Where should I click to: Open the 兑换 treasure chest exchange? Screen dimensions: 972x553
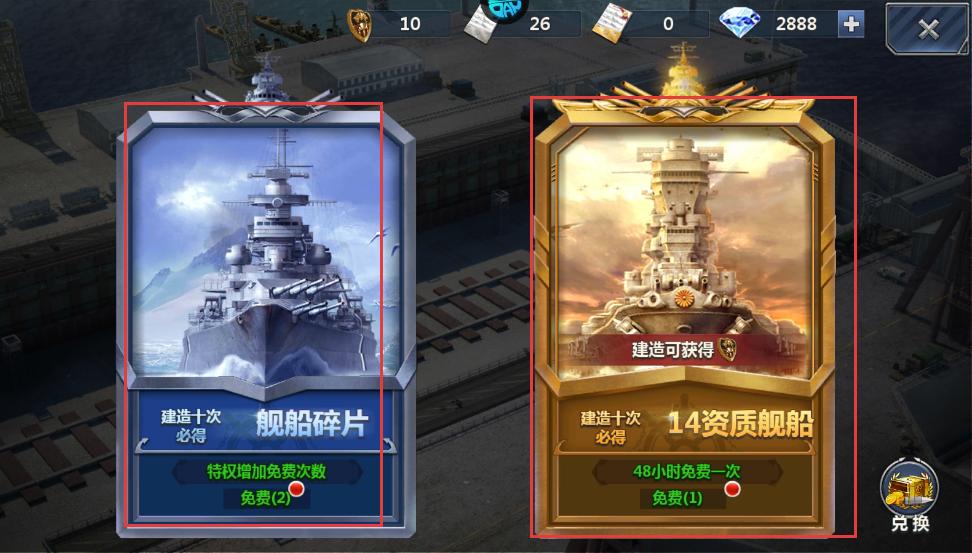pos(909,497)
